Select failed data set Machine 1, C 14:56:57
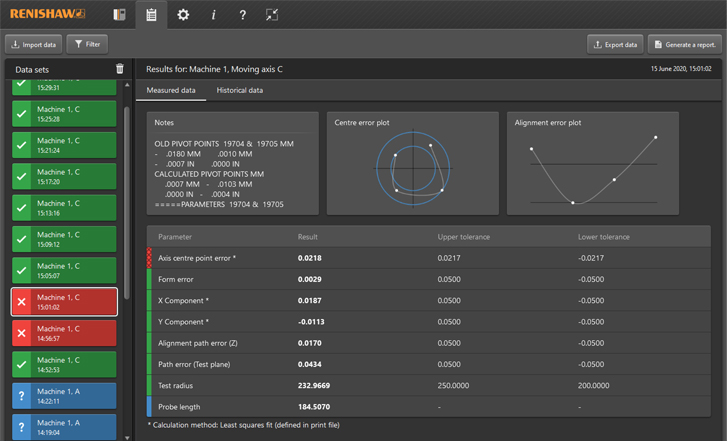 64,333
